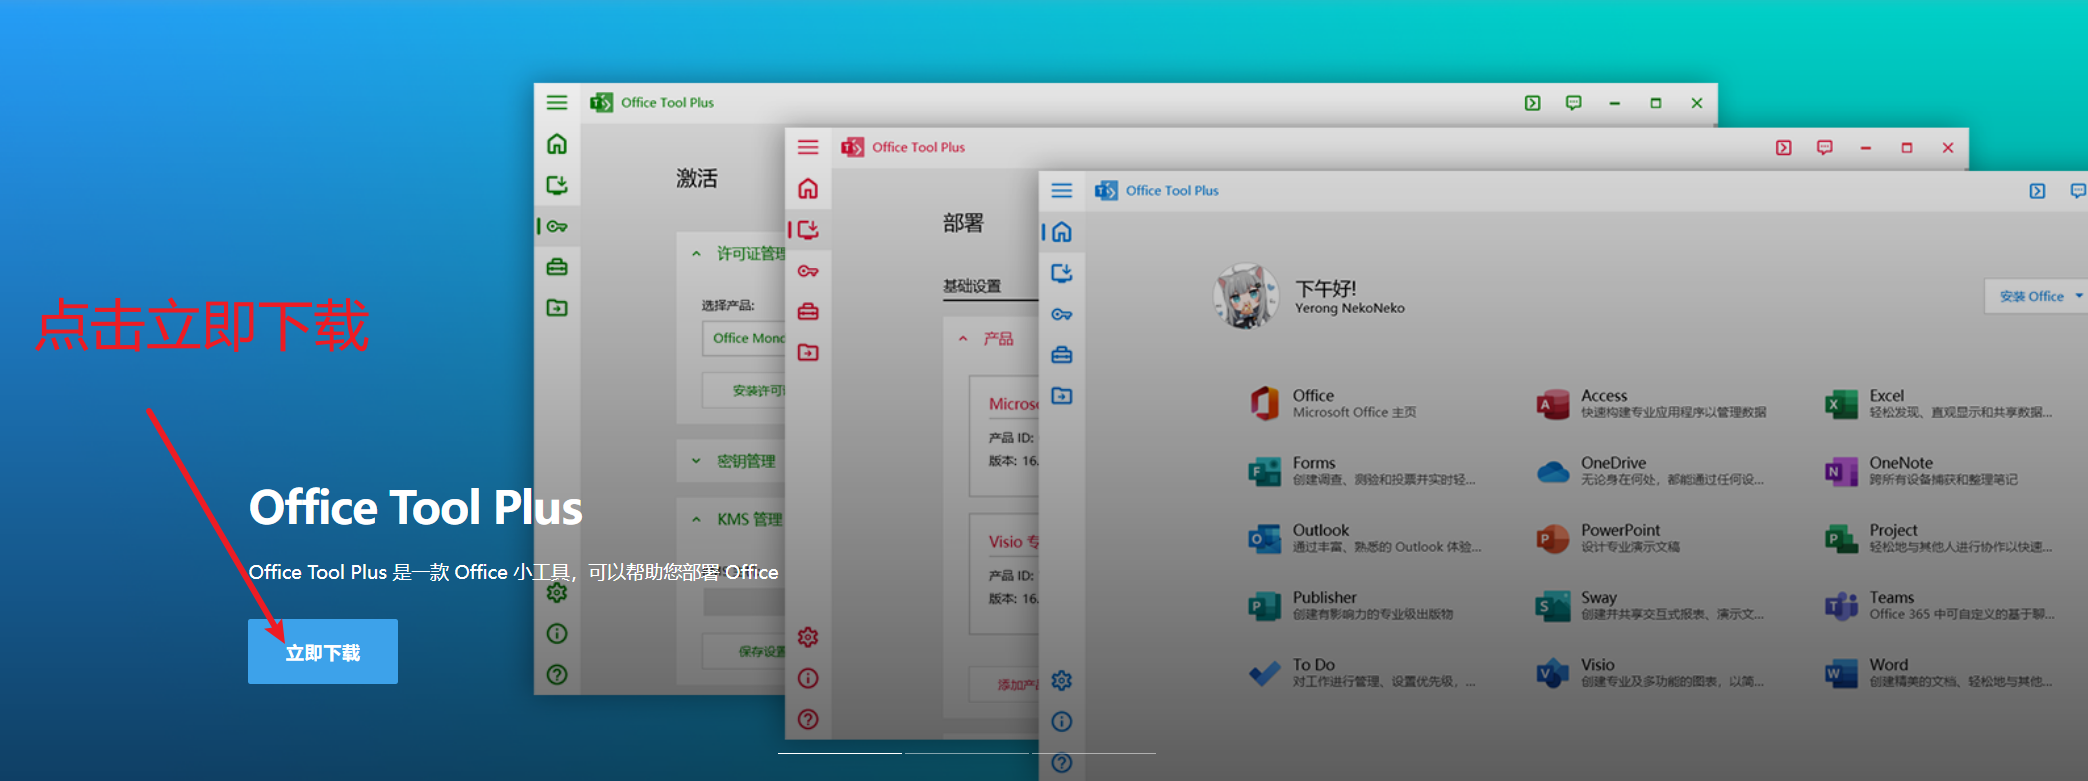Image resolution: width=2088 pixels, height=781 pixels.
Task: Launch Outlook from the app list
Action: (x=1365, y=537)
